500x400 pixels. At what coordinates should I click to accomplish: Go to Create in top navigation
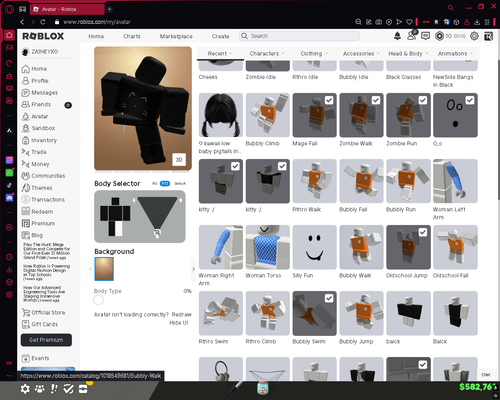point(220,36)
